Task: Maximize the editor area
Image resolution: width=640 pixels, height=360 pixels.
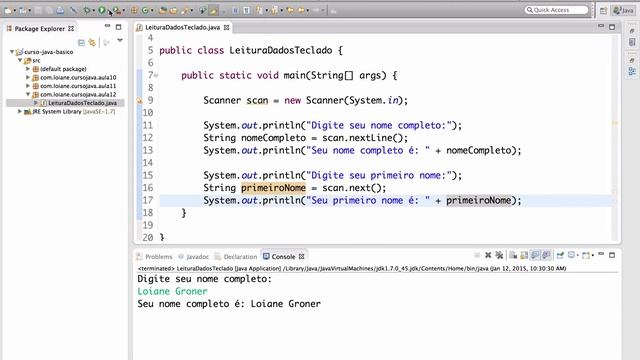Action: coord(612,27)
